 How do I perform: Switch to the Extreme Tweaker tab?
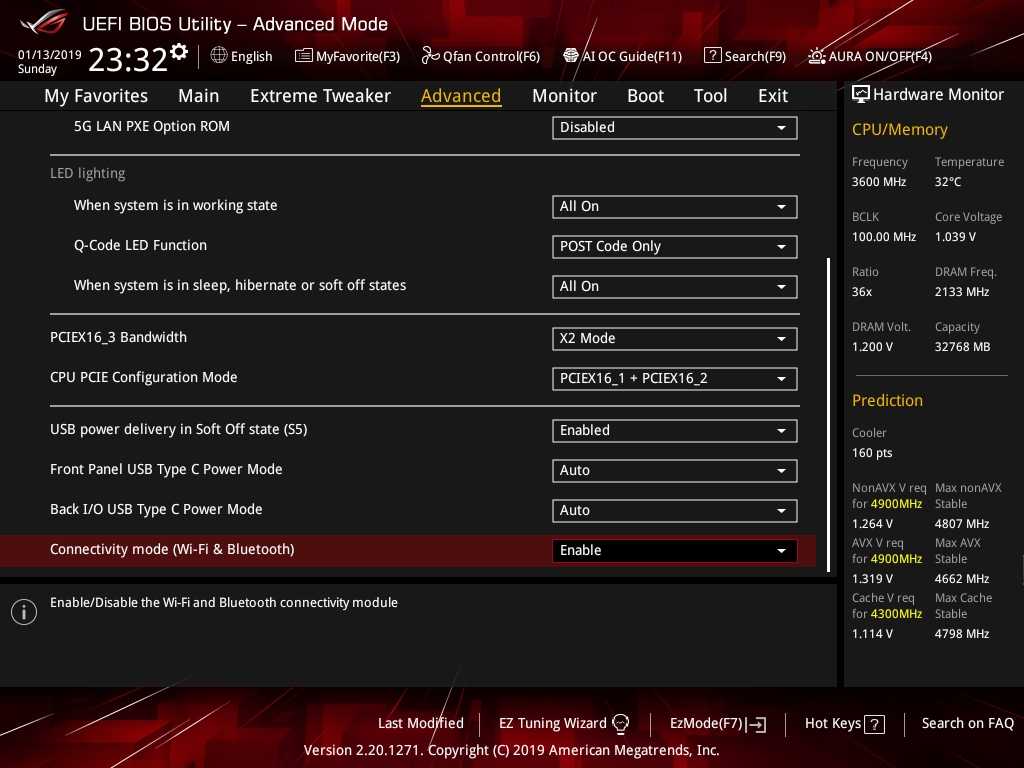coord(320,96)
